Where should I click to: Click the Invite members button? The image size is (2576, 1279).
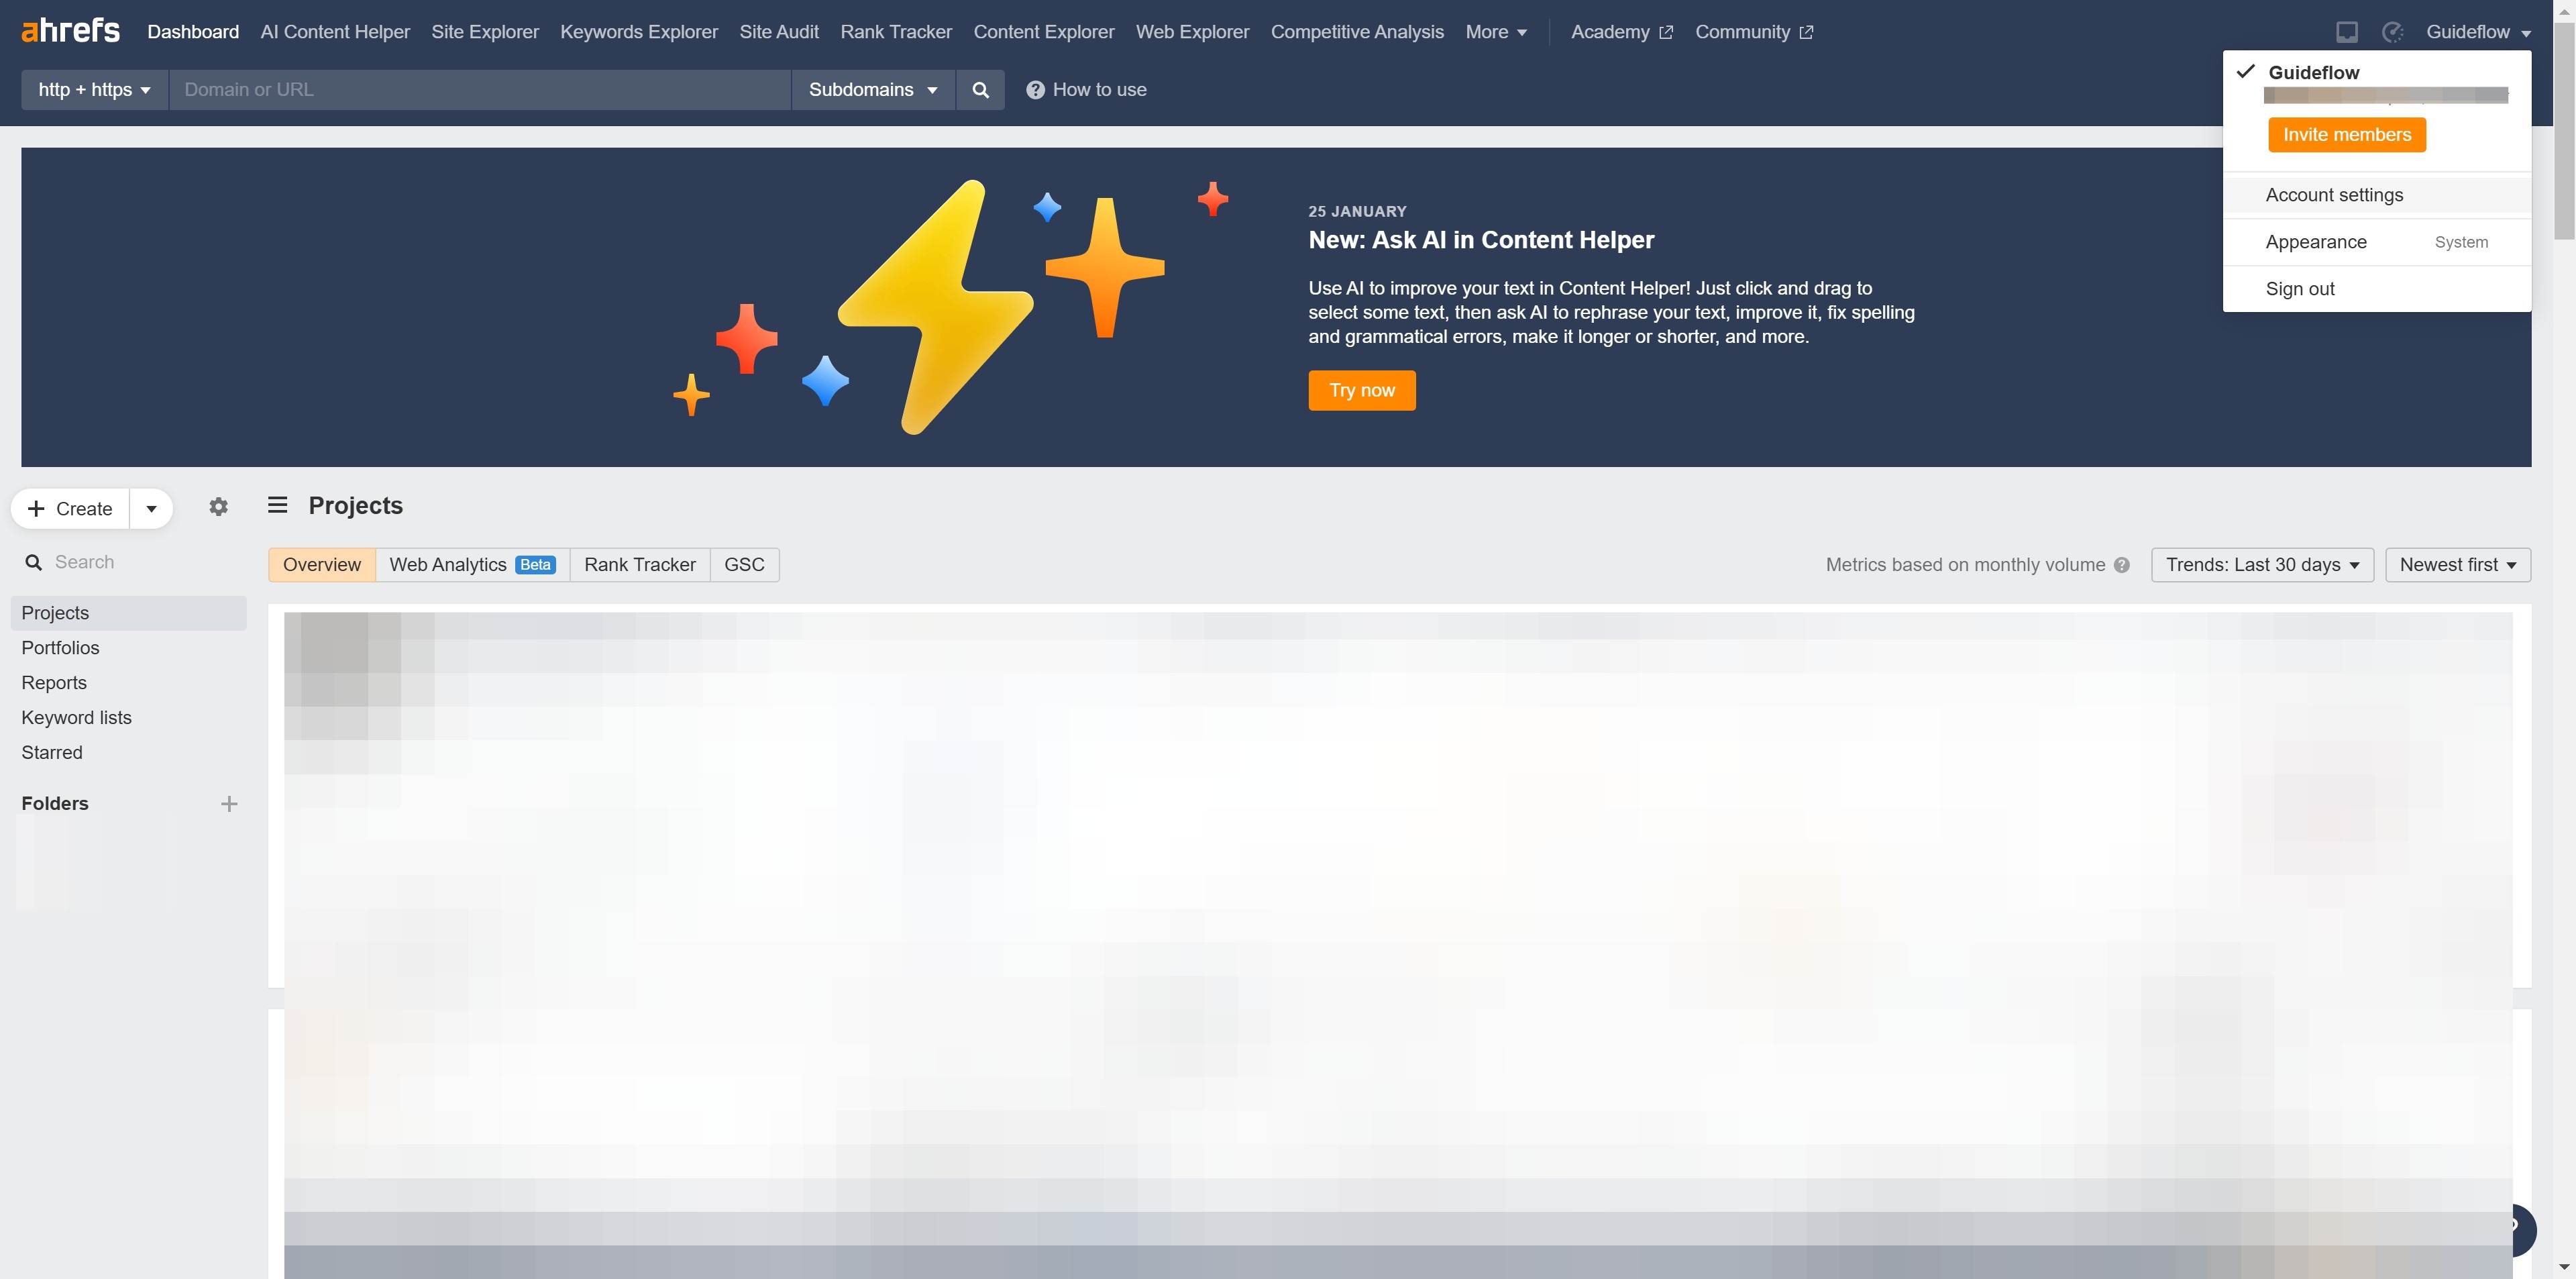pyautogui.click(x=2346, y=135)
